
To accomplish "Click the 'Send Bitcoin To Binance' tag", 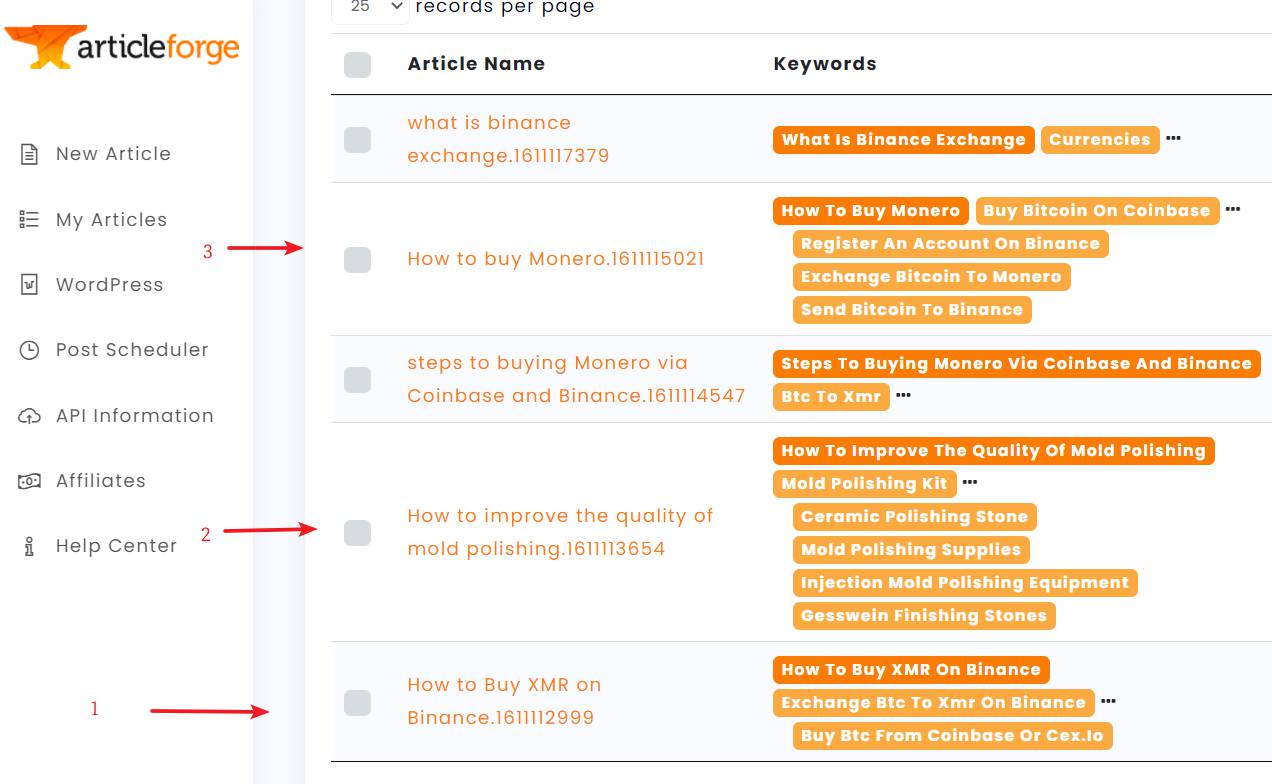I will tap(912, 310).
